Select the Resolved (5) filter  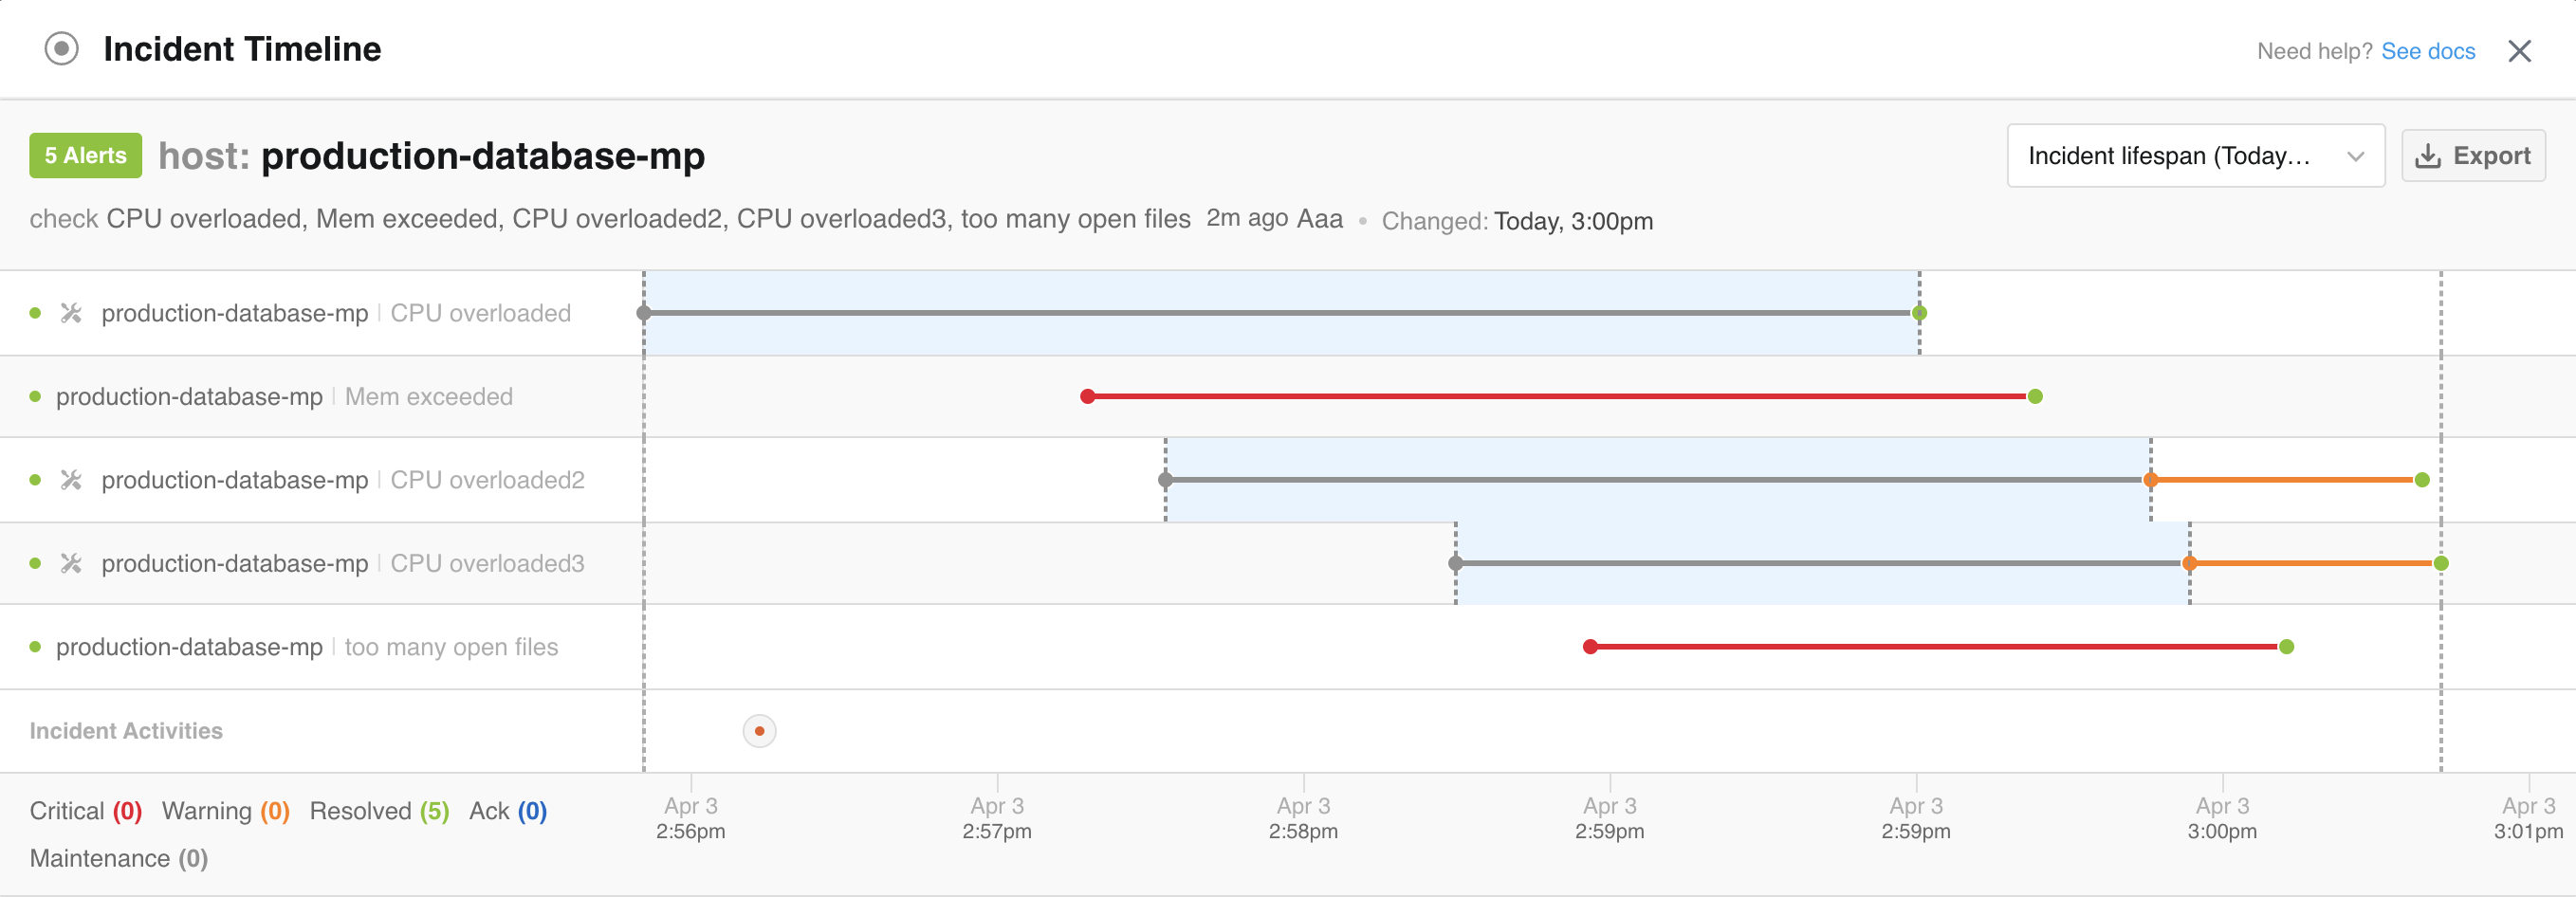pos(378,811)
